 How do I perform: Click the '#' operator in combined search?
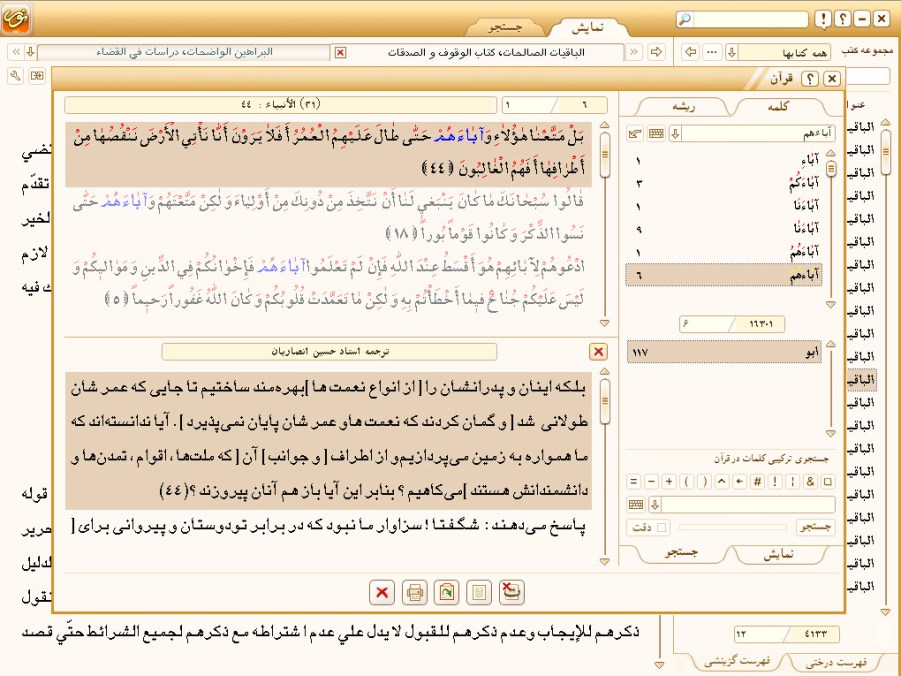pyautogui.click(x=759, y=480)
